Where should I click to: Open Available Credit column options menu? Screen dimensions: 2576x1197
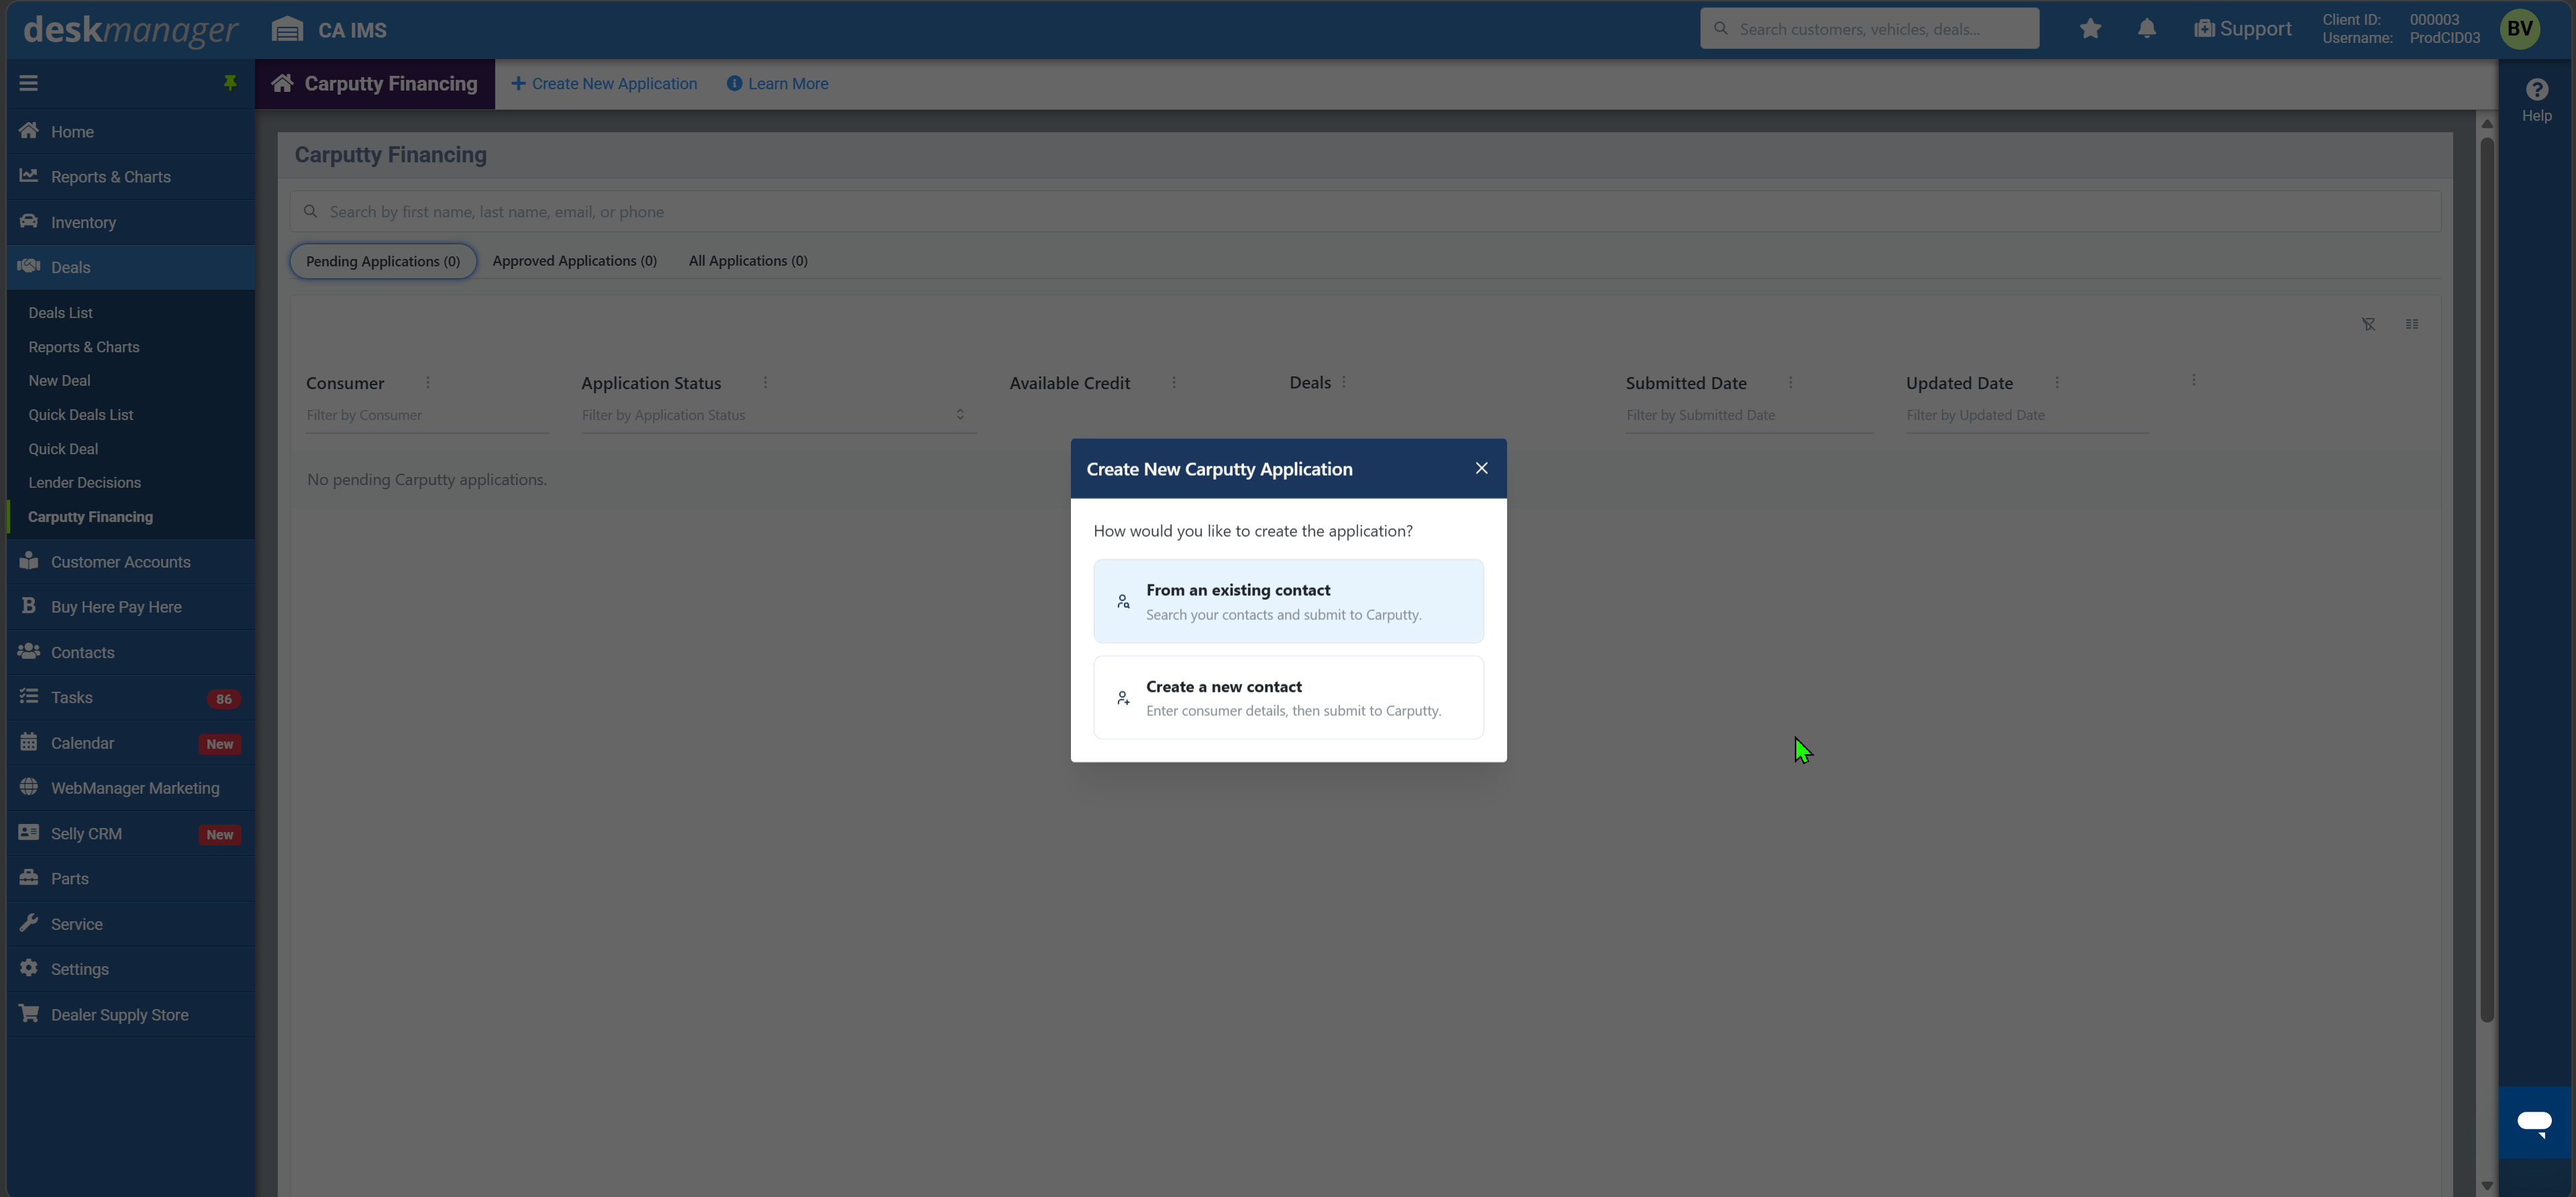coord(1174,383)
